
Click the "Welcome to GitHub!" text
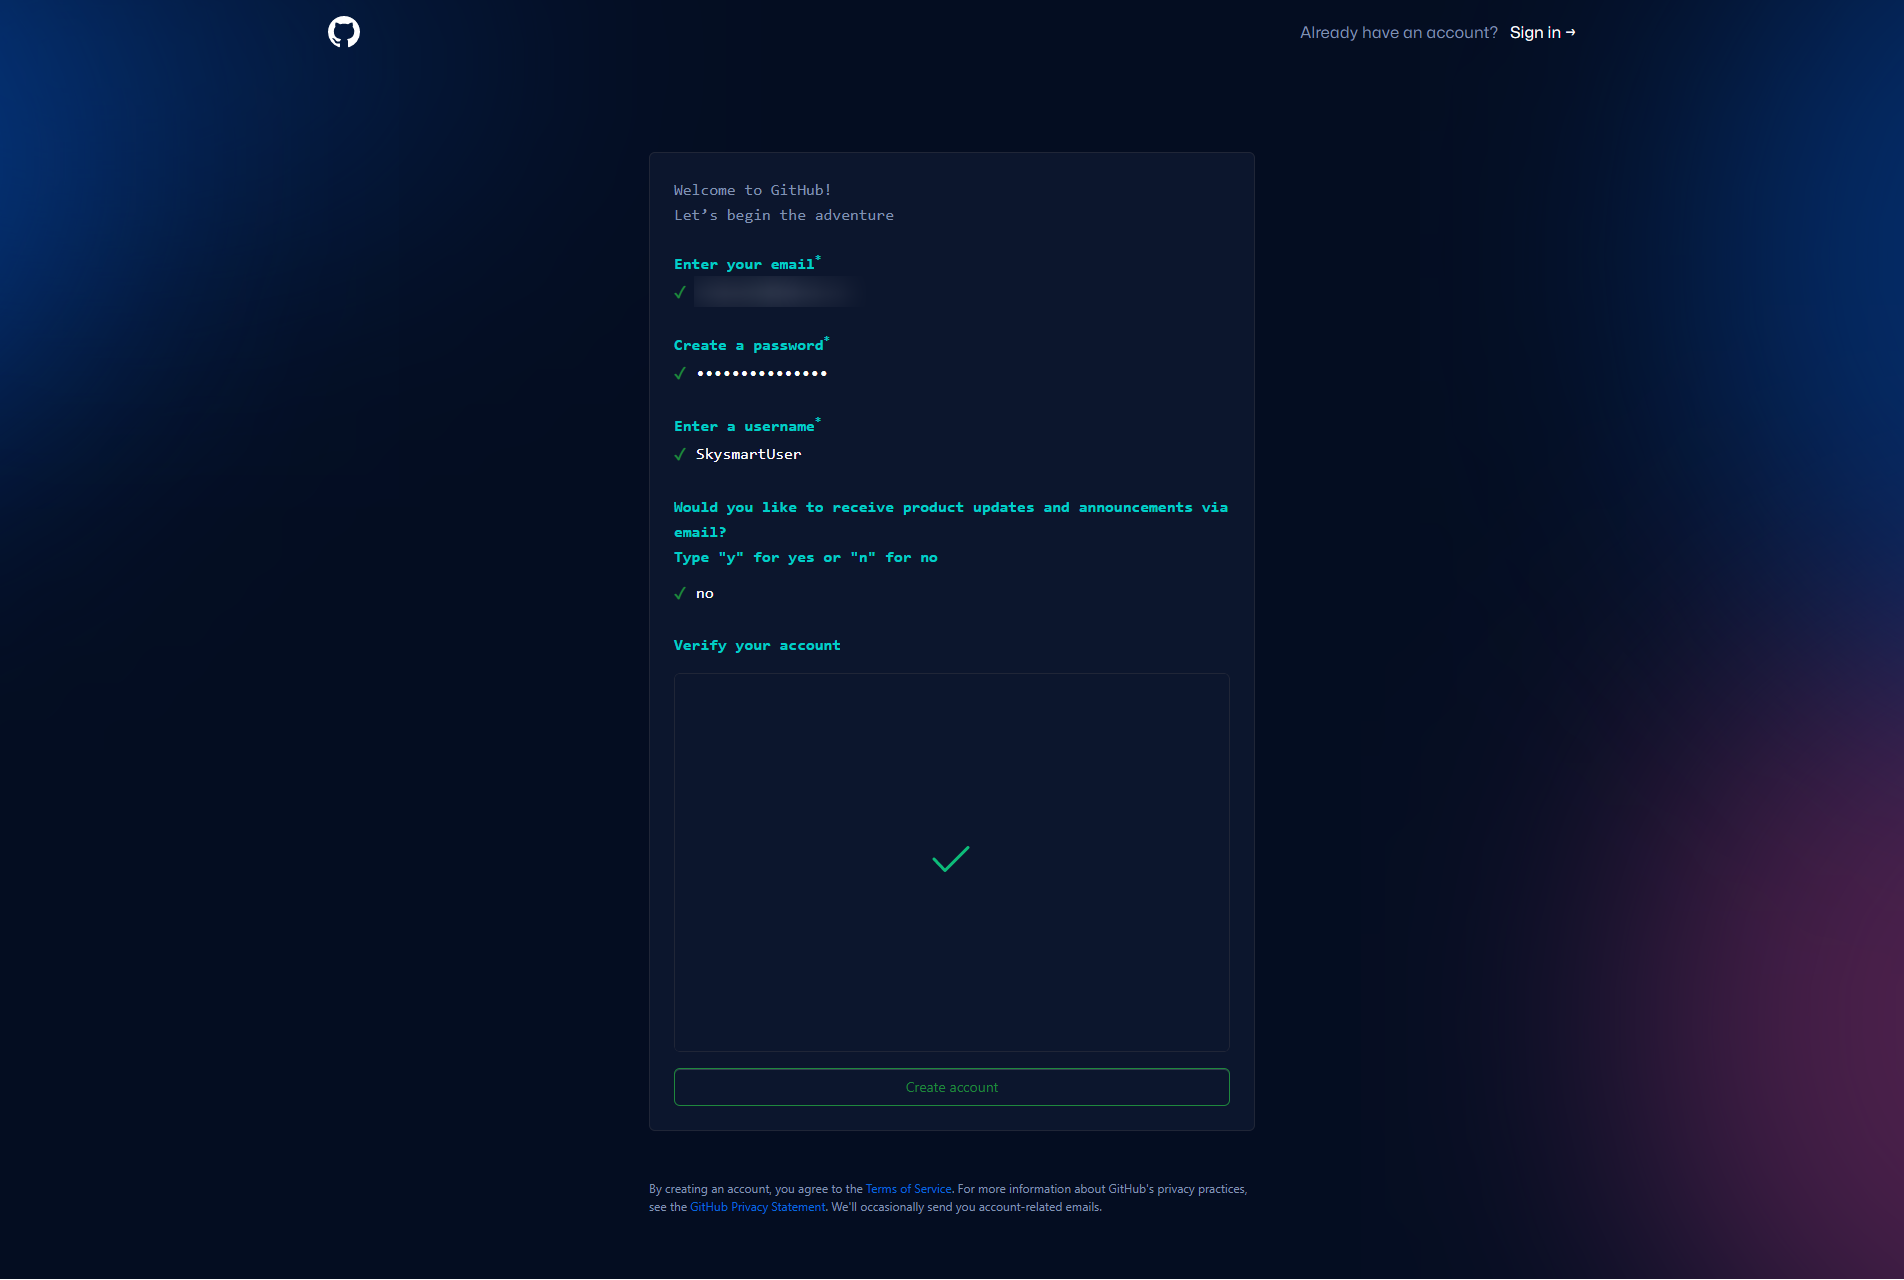coord(752,190)
